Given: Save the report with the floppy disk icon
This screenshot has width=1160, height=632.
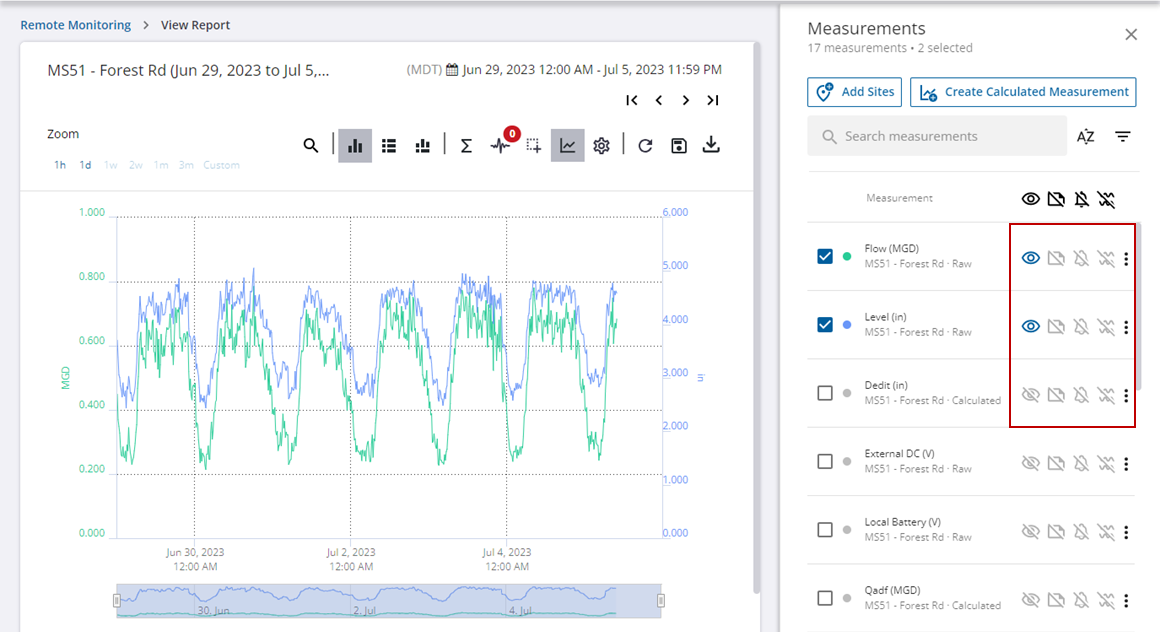Looking at the screenshot, I should pyautogui.click(x=679, y=146).
